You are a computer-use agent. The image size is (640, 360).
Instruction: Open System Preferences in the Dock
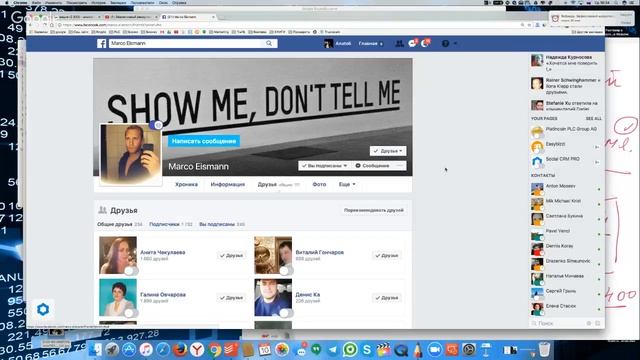(x=469, y=350)
